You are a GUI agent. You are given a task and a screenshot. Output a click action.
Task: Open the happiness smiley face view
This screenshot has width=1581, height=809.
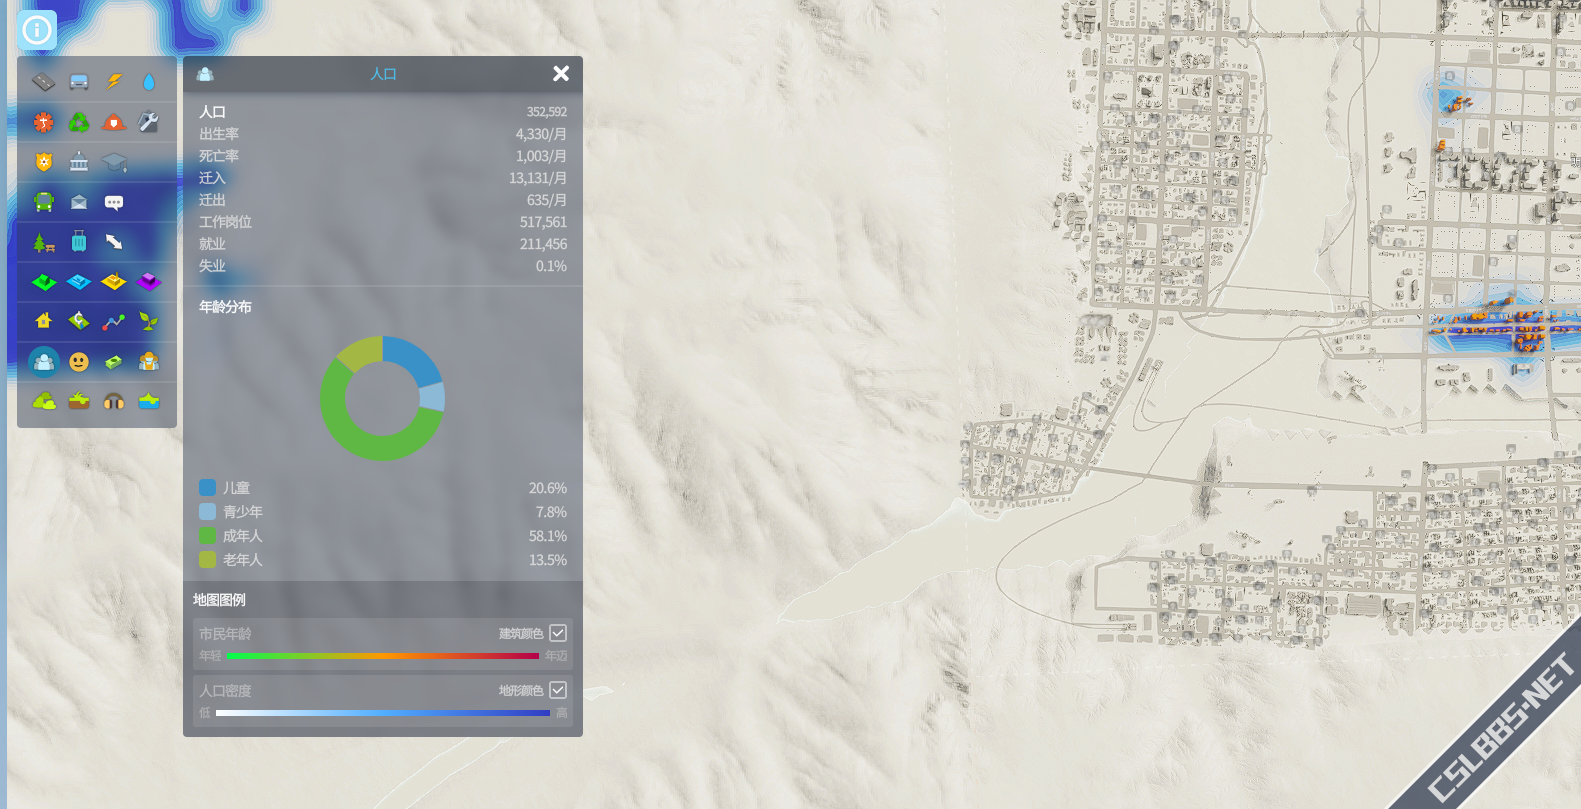(79, 361)
